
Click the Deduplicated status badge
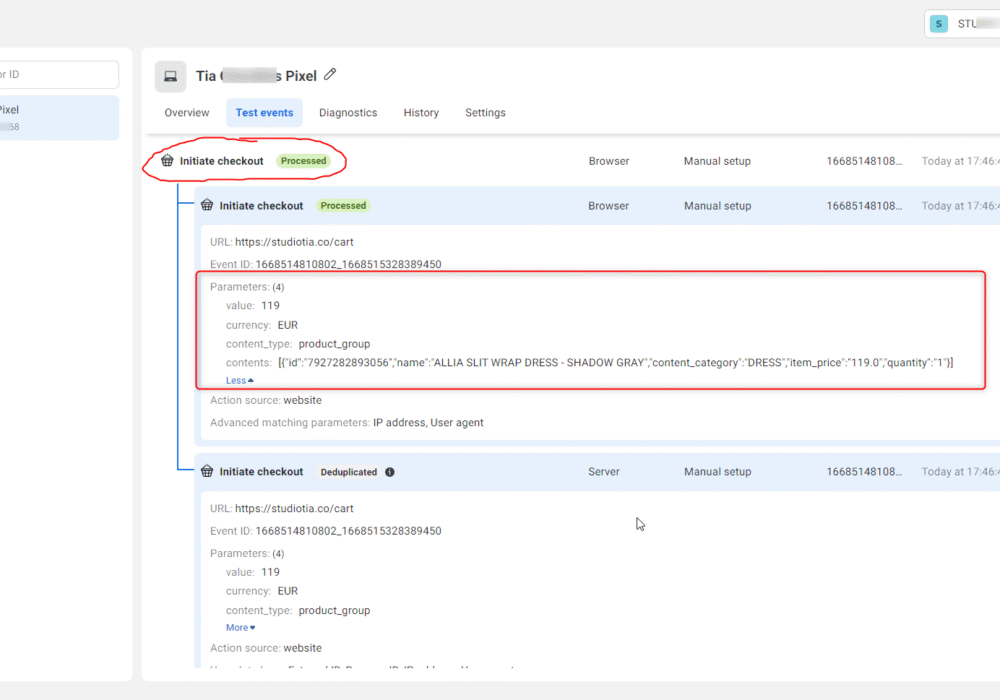click(349, 472)
